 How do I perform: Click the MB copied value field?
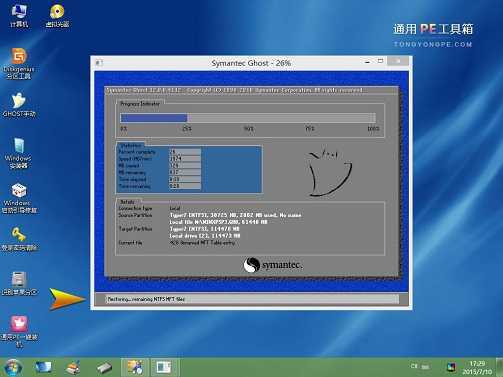185,166
